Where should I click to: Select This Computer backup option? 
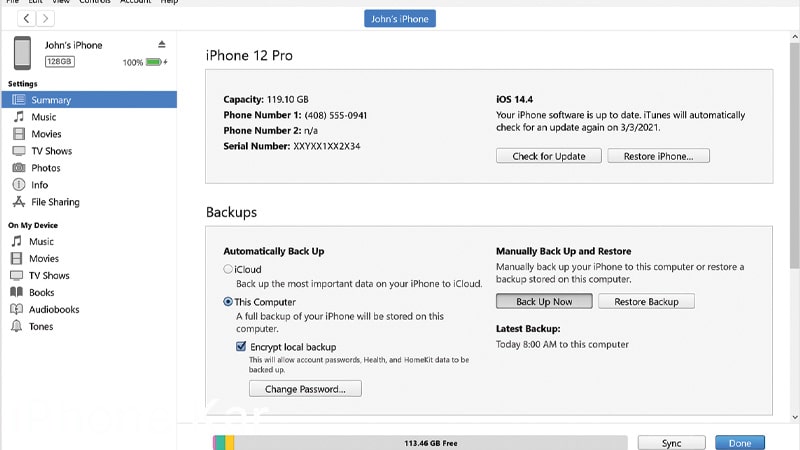point(228,302)
